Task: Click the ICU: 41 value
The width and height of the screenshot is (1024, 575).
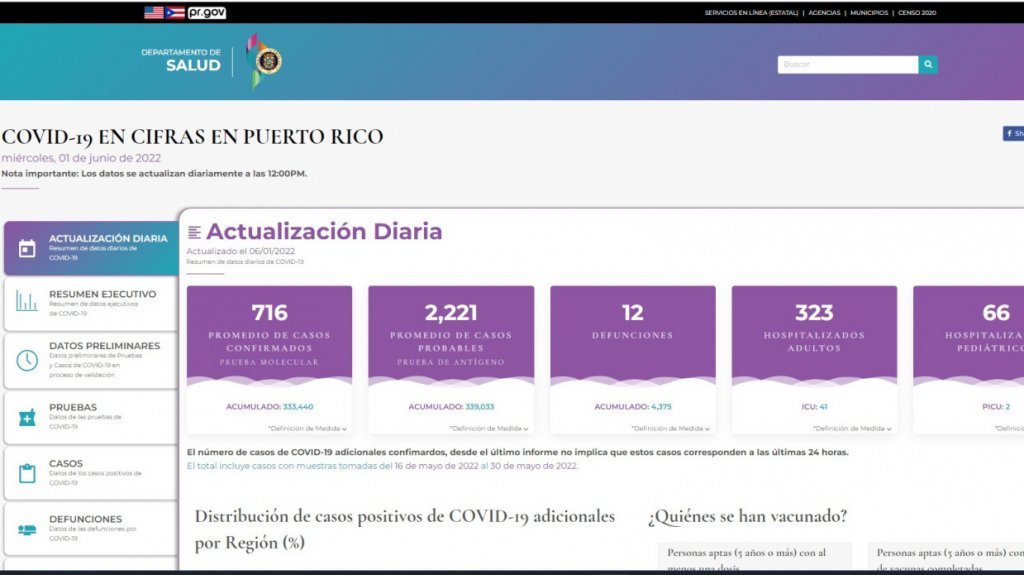Action: click(814, 406)
